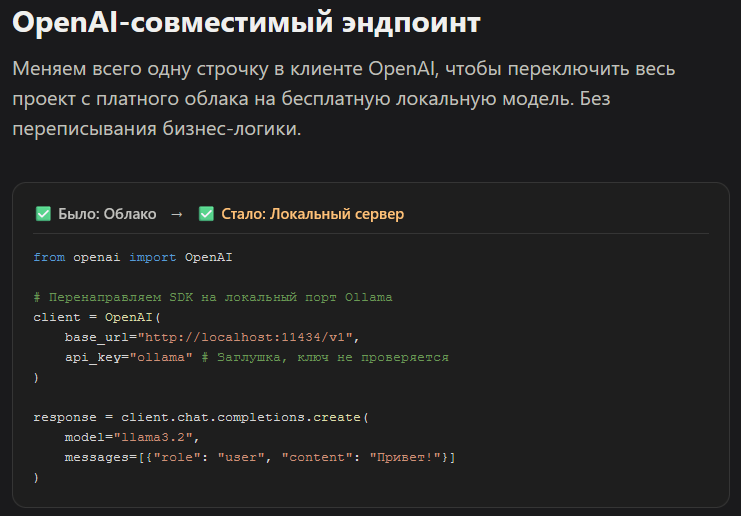Click the line "client = OpenAI("
Screen dimensions: 741x516
click(97, 318)
